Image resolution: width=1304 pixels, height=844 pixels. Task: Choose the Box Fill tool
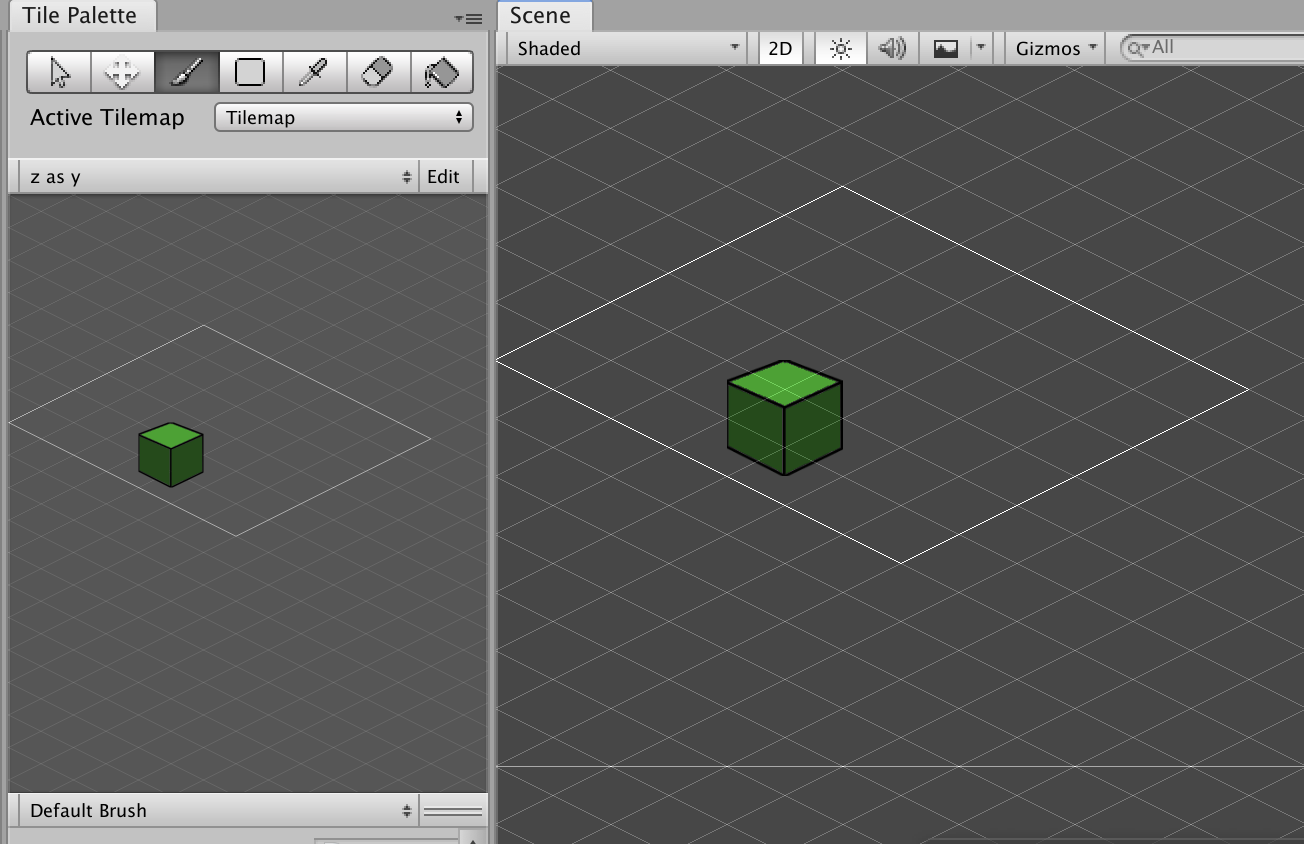[250, 72]
